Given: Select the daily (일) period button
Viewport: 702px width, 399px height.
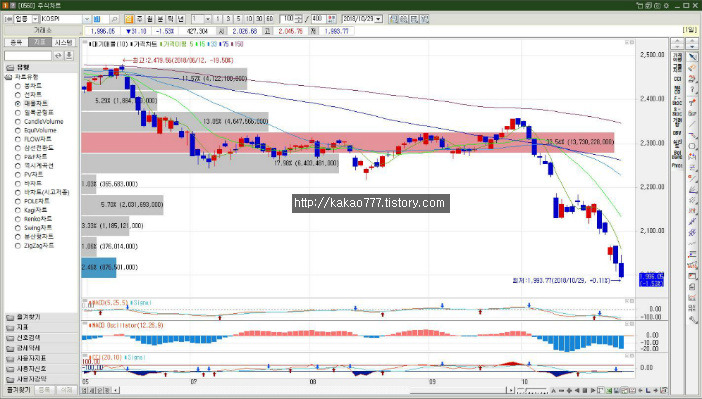Looking at the screenshot, I should tap(129, 19).
